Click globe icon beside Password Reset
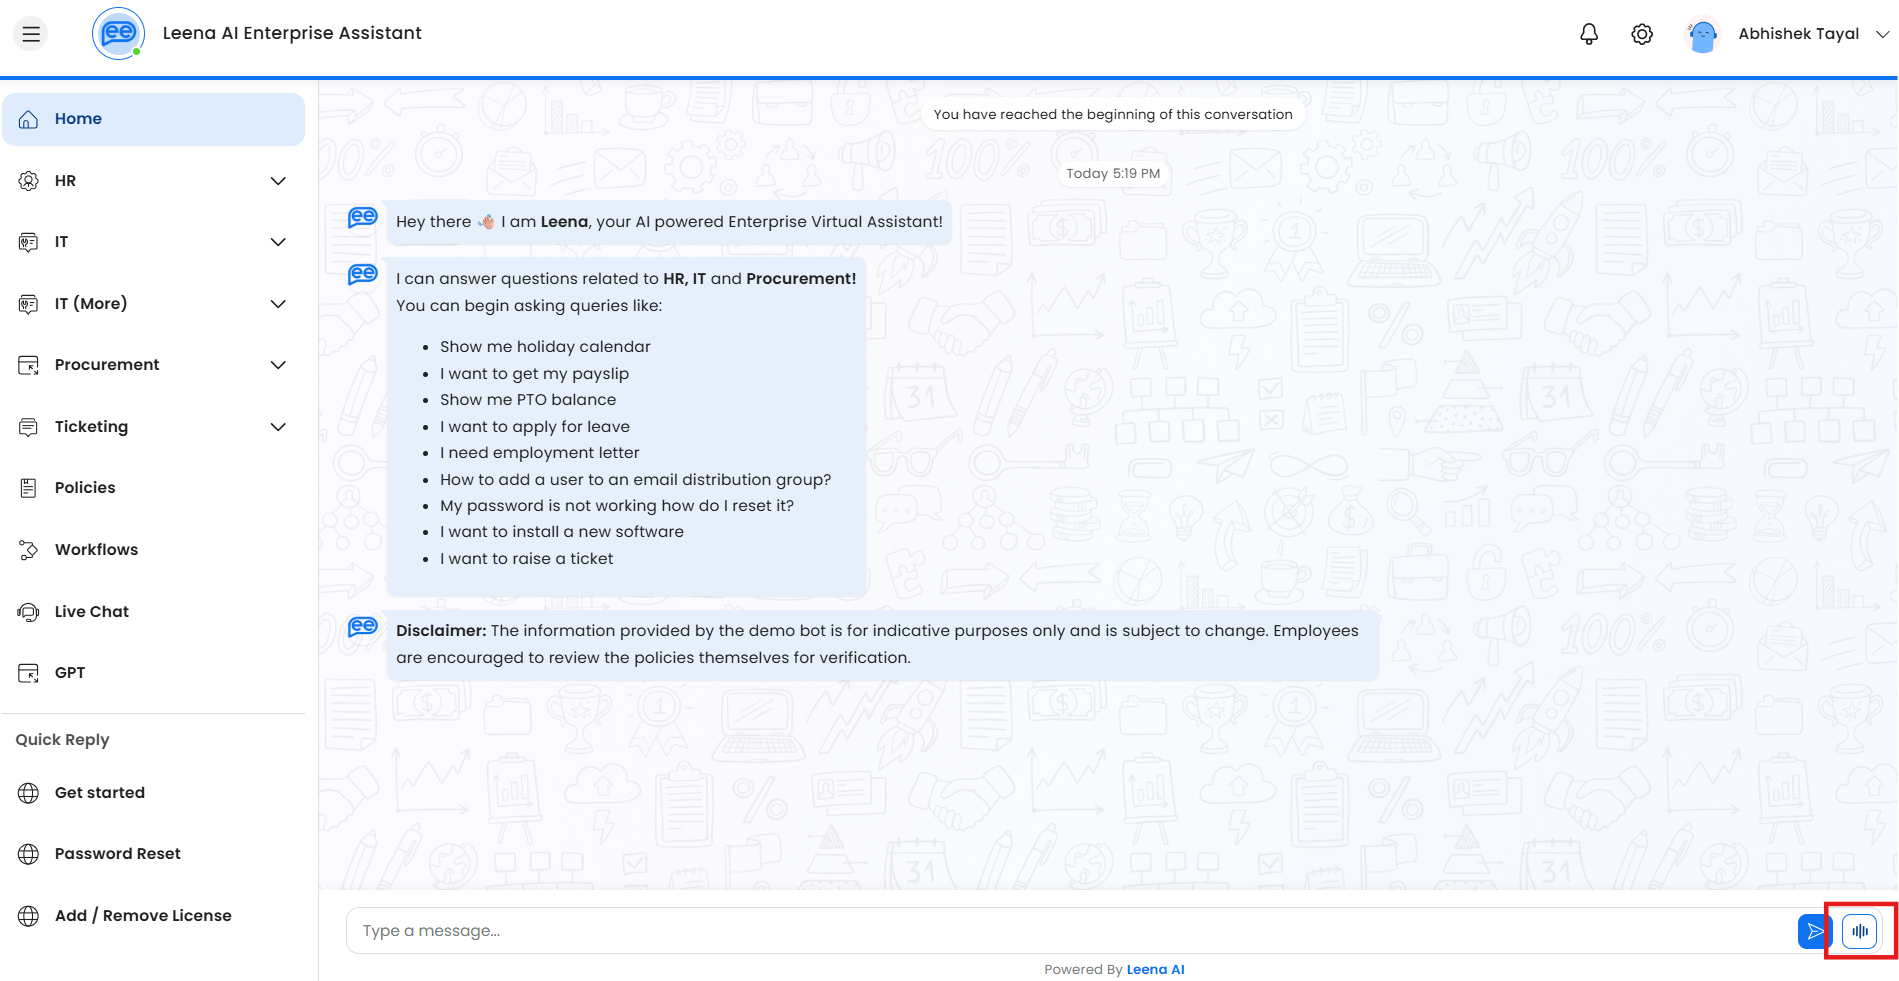The width and height of the screenshot is (1899, 981). tap(29, 854)
